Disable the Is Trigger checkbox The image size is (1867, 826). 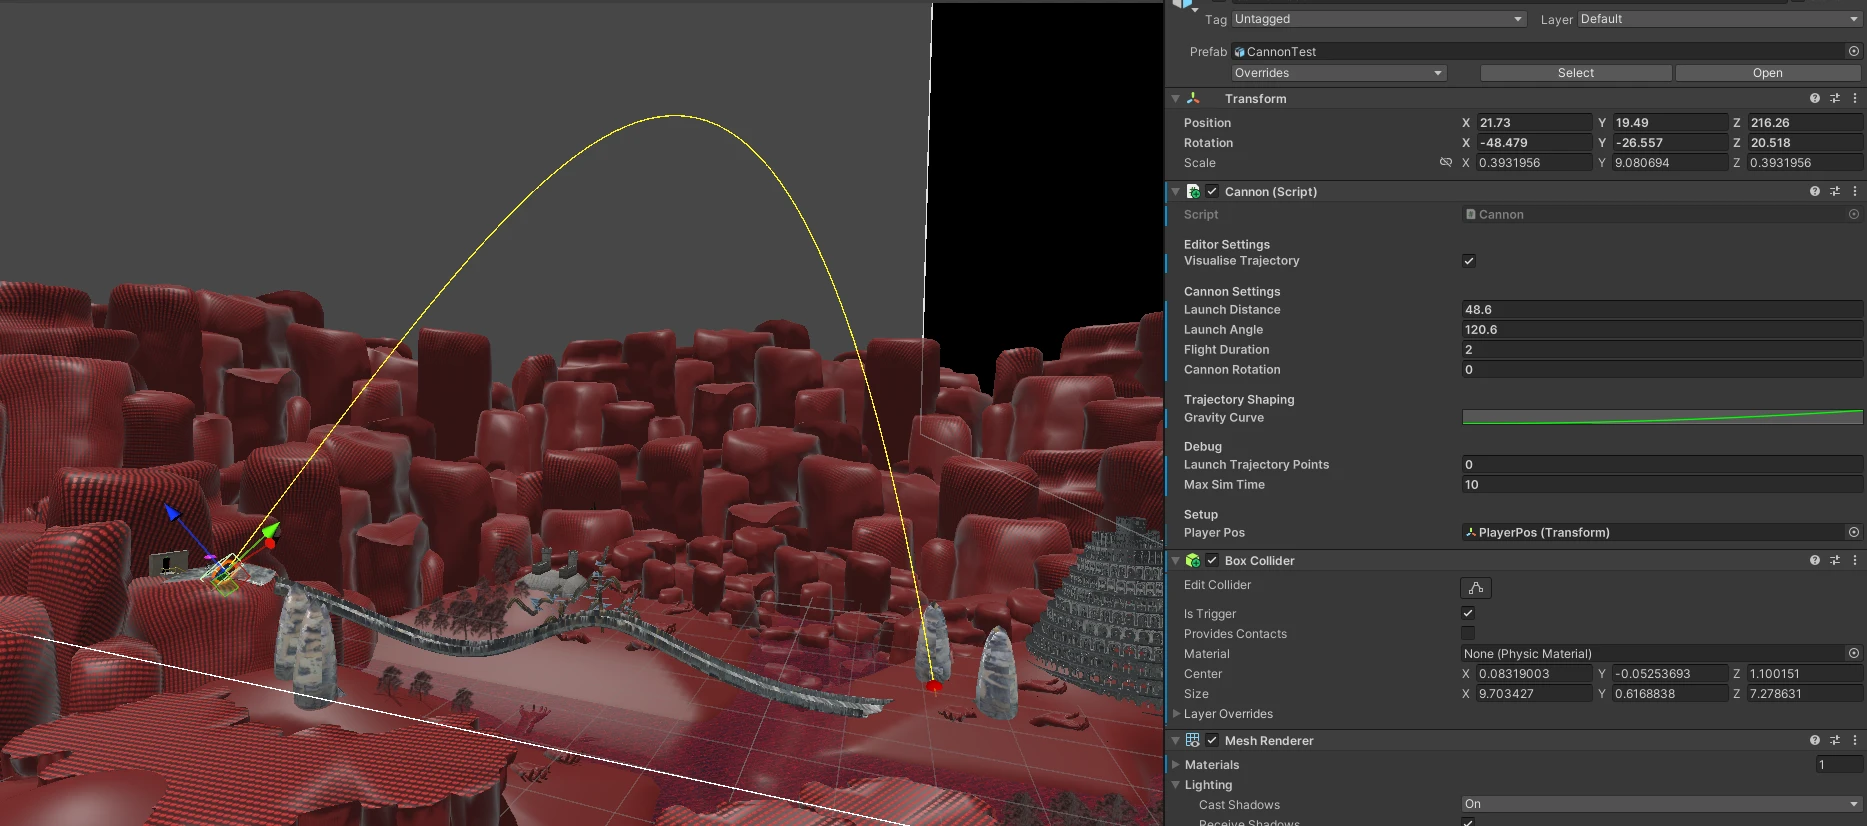(x=1468, y=613)
